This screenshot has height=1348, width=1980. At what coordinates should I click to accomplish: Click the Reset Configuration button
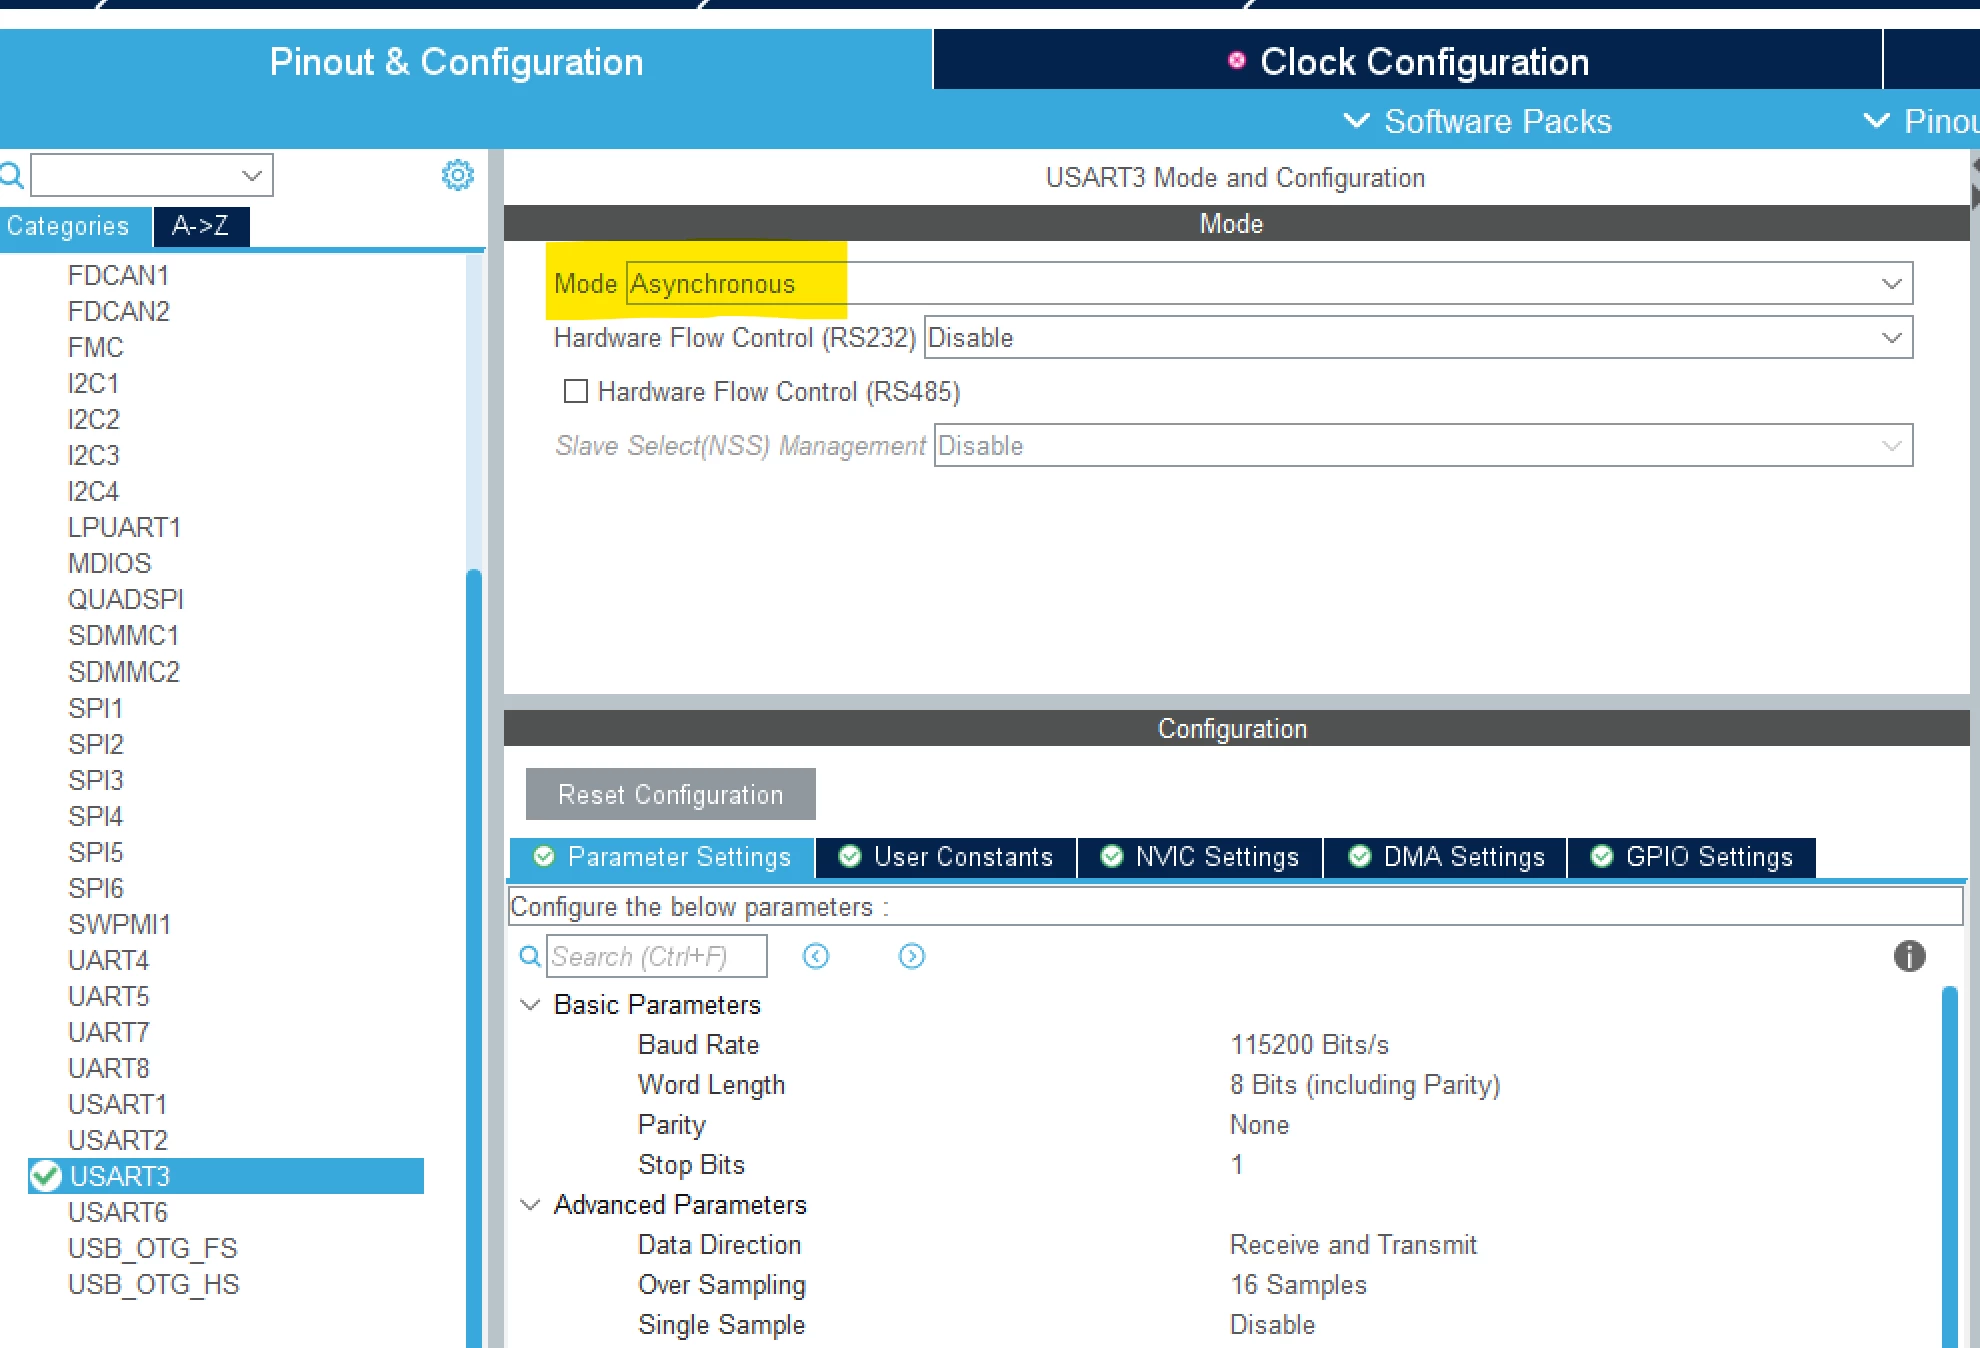pyautogui.click(x=670, y=794)
